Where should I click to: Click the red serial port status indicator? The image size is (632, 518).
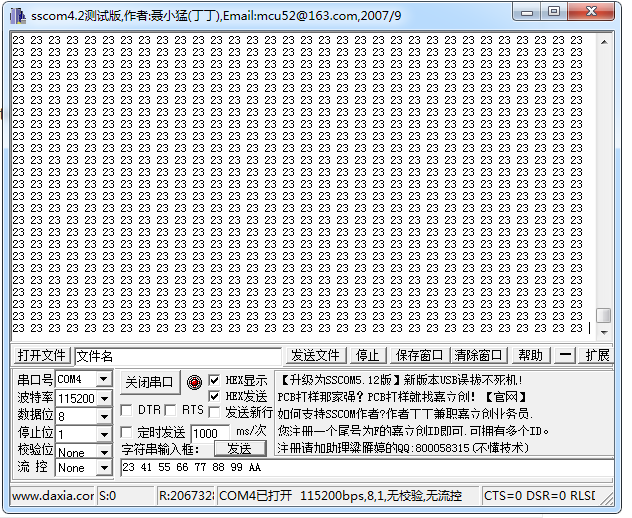point(194,382)
